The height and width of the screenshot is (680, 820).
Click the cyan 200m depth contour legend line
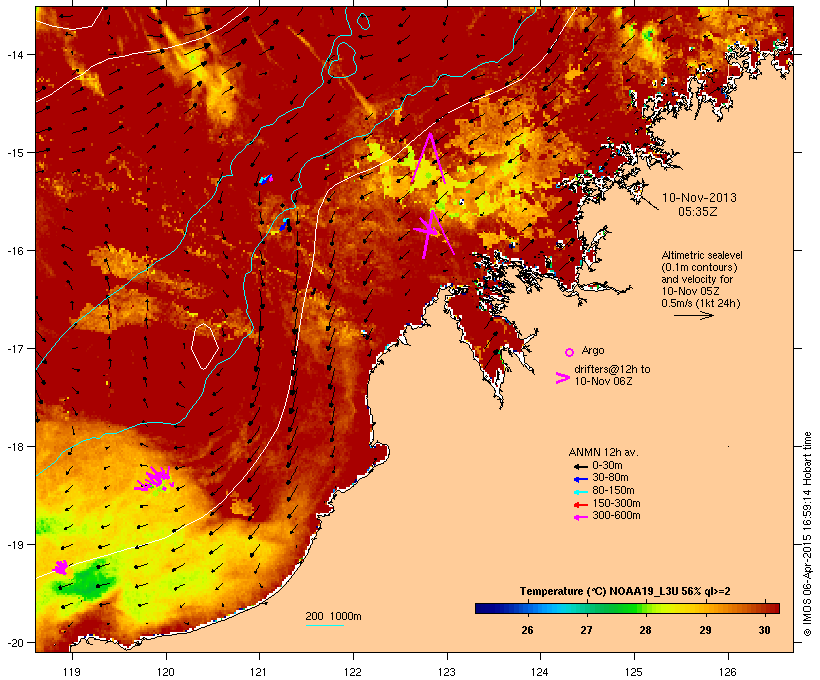[325, 626]
